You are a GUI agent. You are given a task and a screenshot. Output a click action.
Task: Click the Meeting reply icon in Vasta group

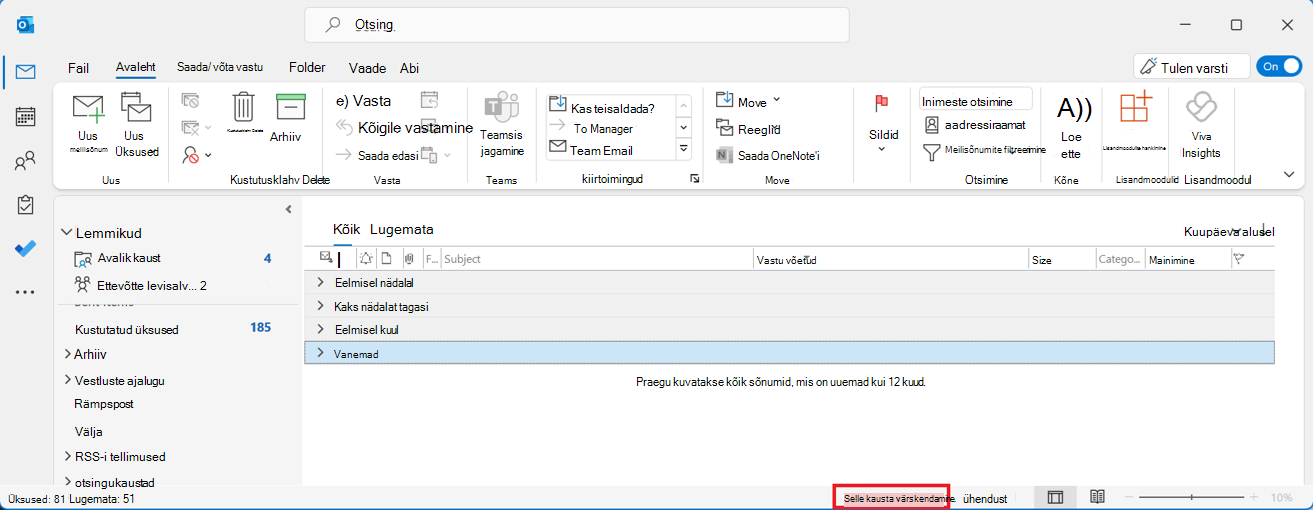point(429,100)
